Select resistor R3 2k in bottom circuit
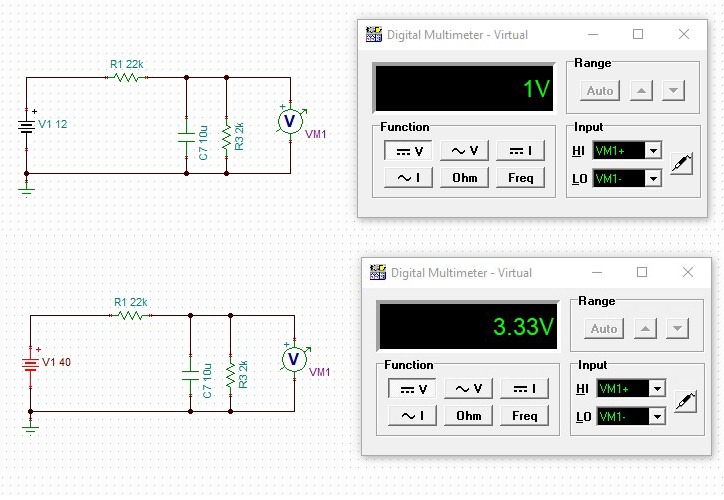This screenshot has height=500, width=724. pos(230,375)
